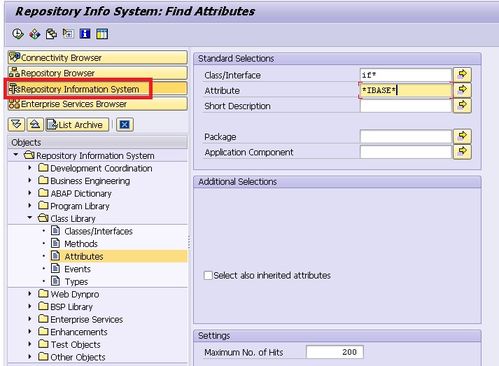Expand the Web Dynpro folder
The height and width of the screenshot is (366, 499).
30,294
